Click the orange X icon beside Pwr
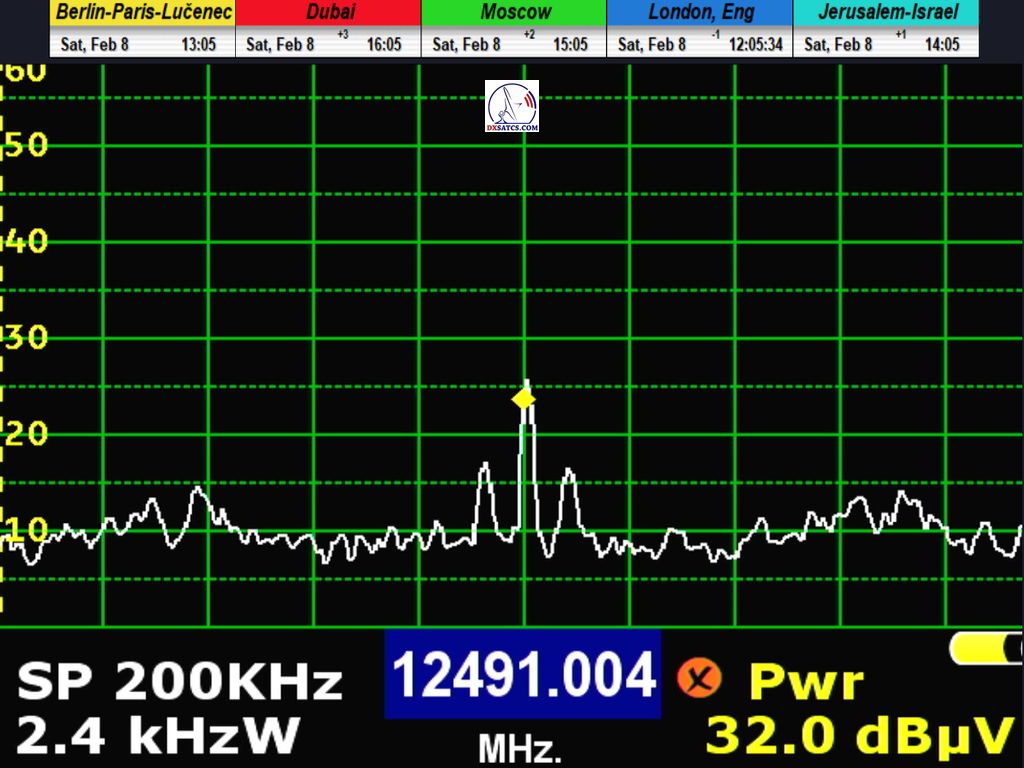This screenshot has height=768, width=1024. [x=699, y=678]
